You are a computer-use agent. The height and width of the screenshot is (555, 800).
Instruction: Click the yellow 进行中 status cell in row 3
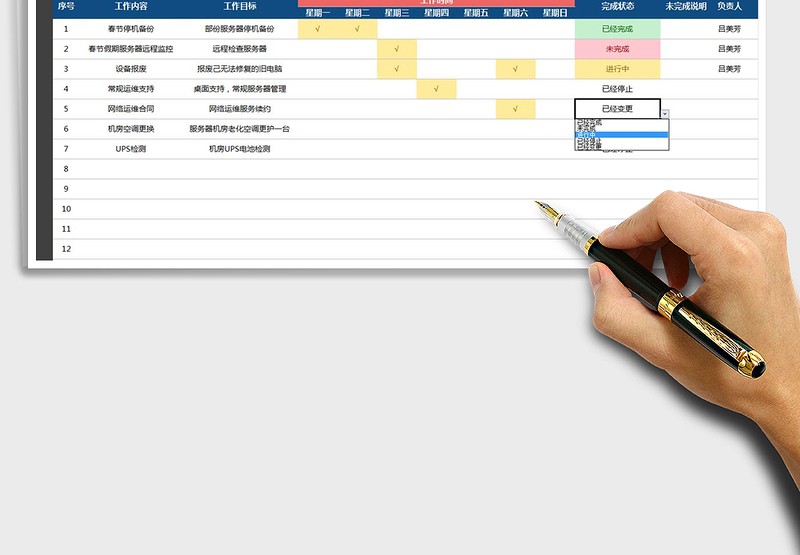pos(617,69)
